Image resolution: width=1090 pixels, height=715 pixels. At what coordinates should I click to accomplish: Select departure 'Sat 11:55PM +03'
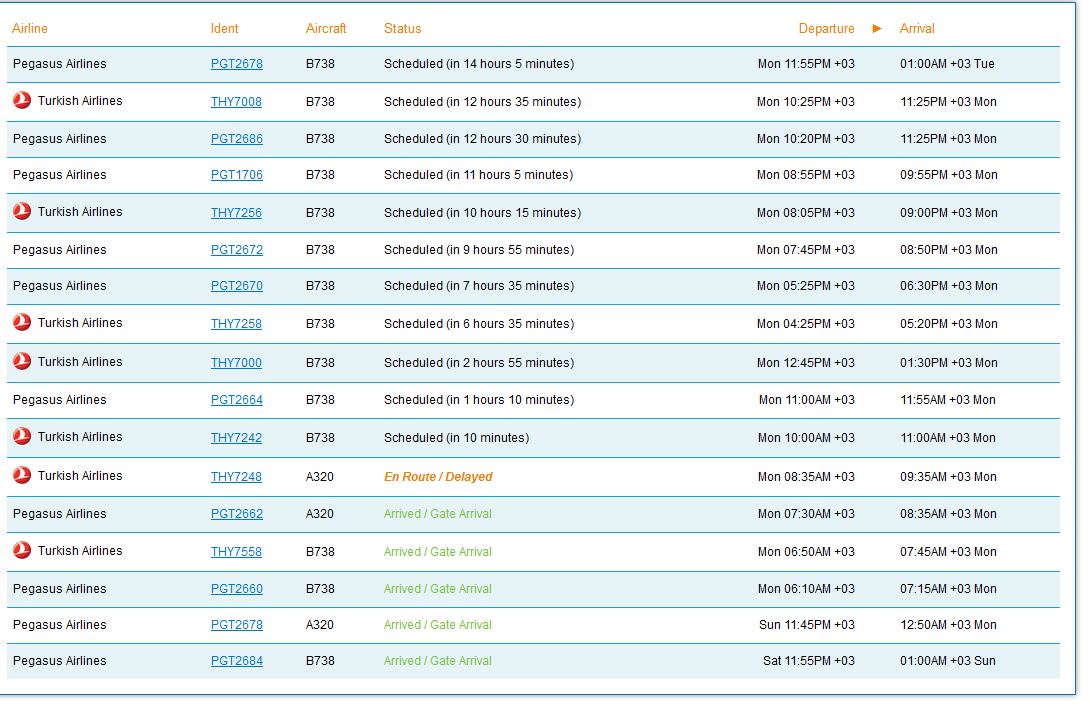(x=809, y=661)
